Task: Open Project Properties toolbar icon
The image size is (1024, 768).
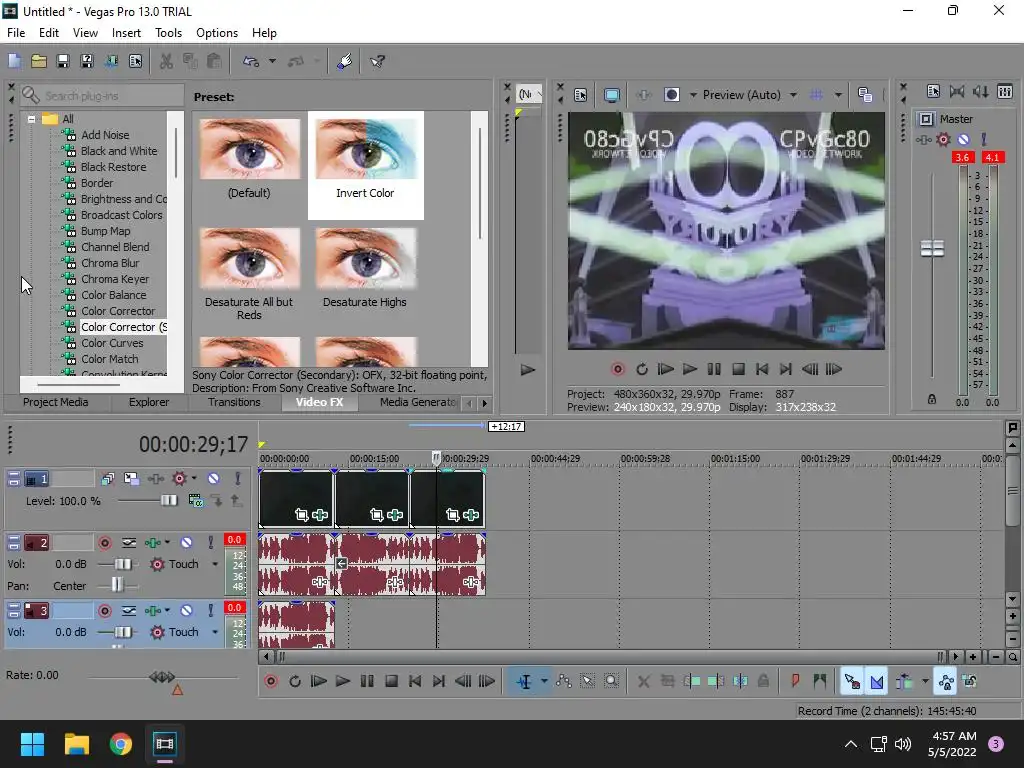Action: 135,61
